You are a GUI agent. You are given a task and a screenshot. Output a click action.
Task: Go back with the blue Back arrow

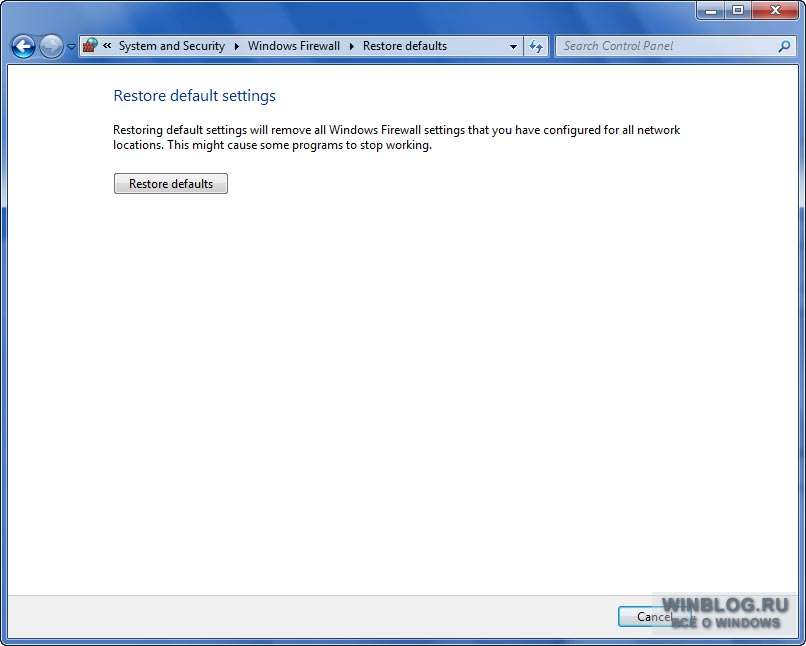click(23, 47)
